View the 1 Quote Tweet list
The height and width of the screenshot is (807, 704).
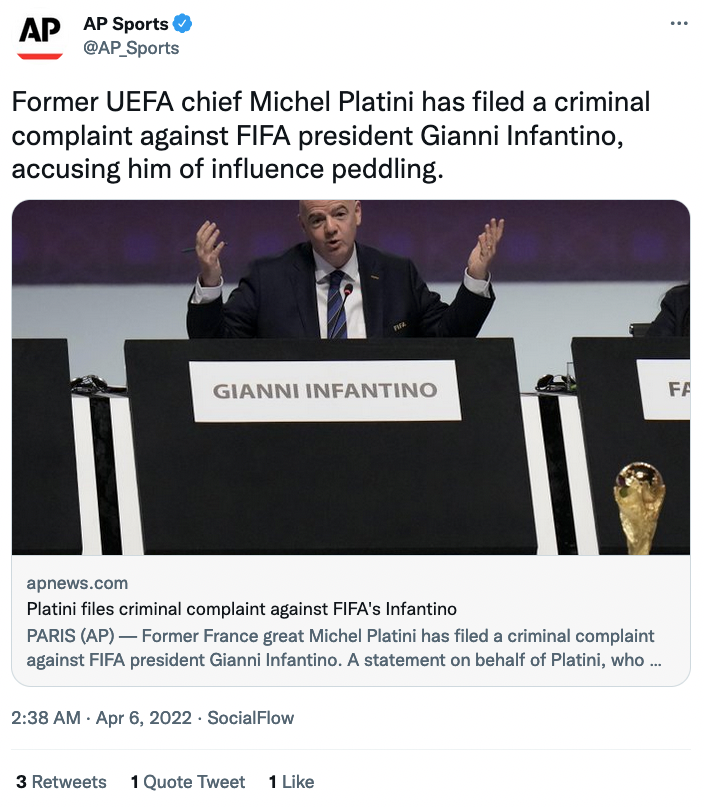188,782
